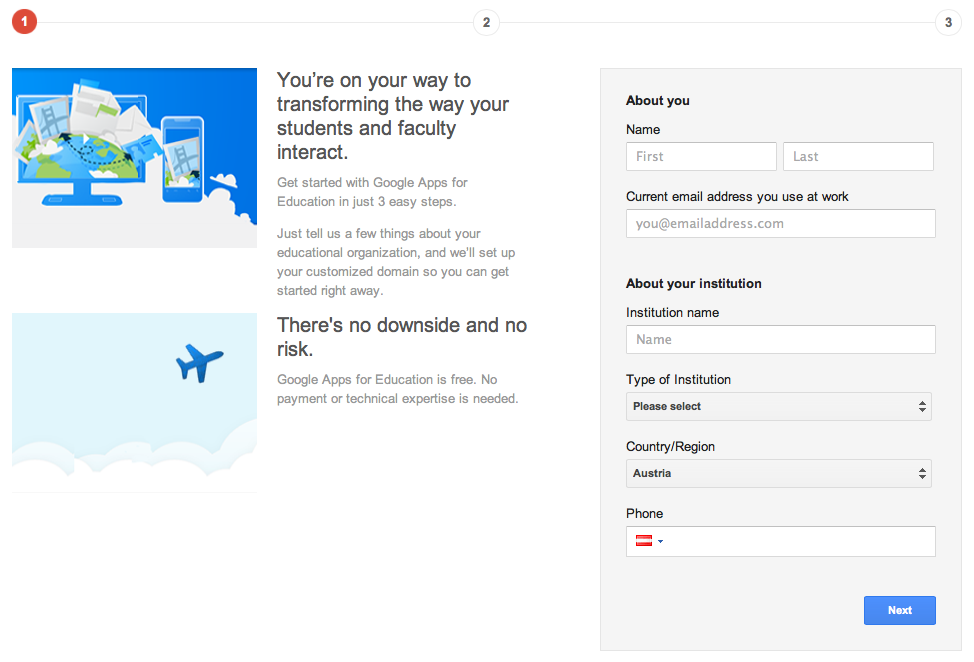The image size is (974, 662).
Task: Click the step 1 progress indicator
Action: point(24,22)
